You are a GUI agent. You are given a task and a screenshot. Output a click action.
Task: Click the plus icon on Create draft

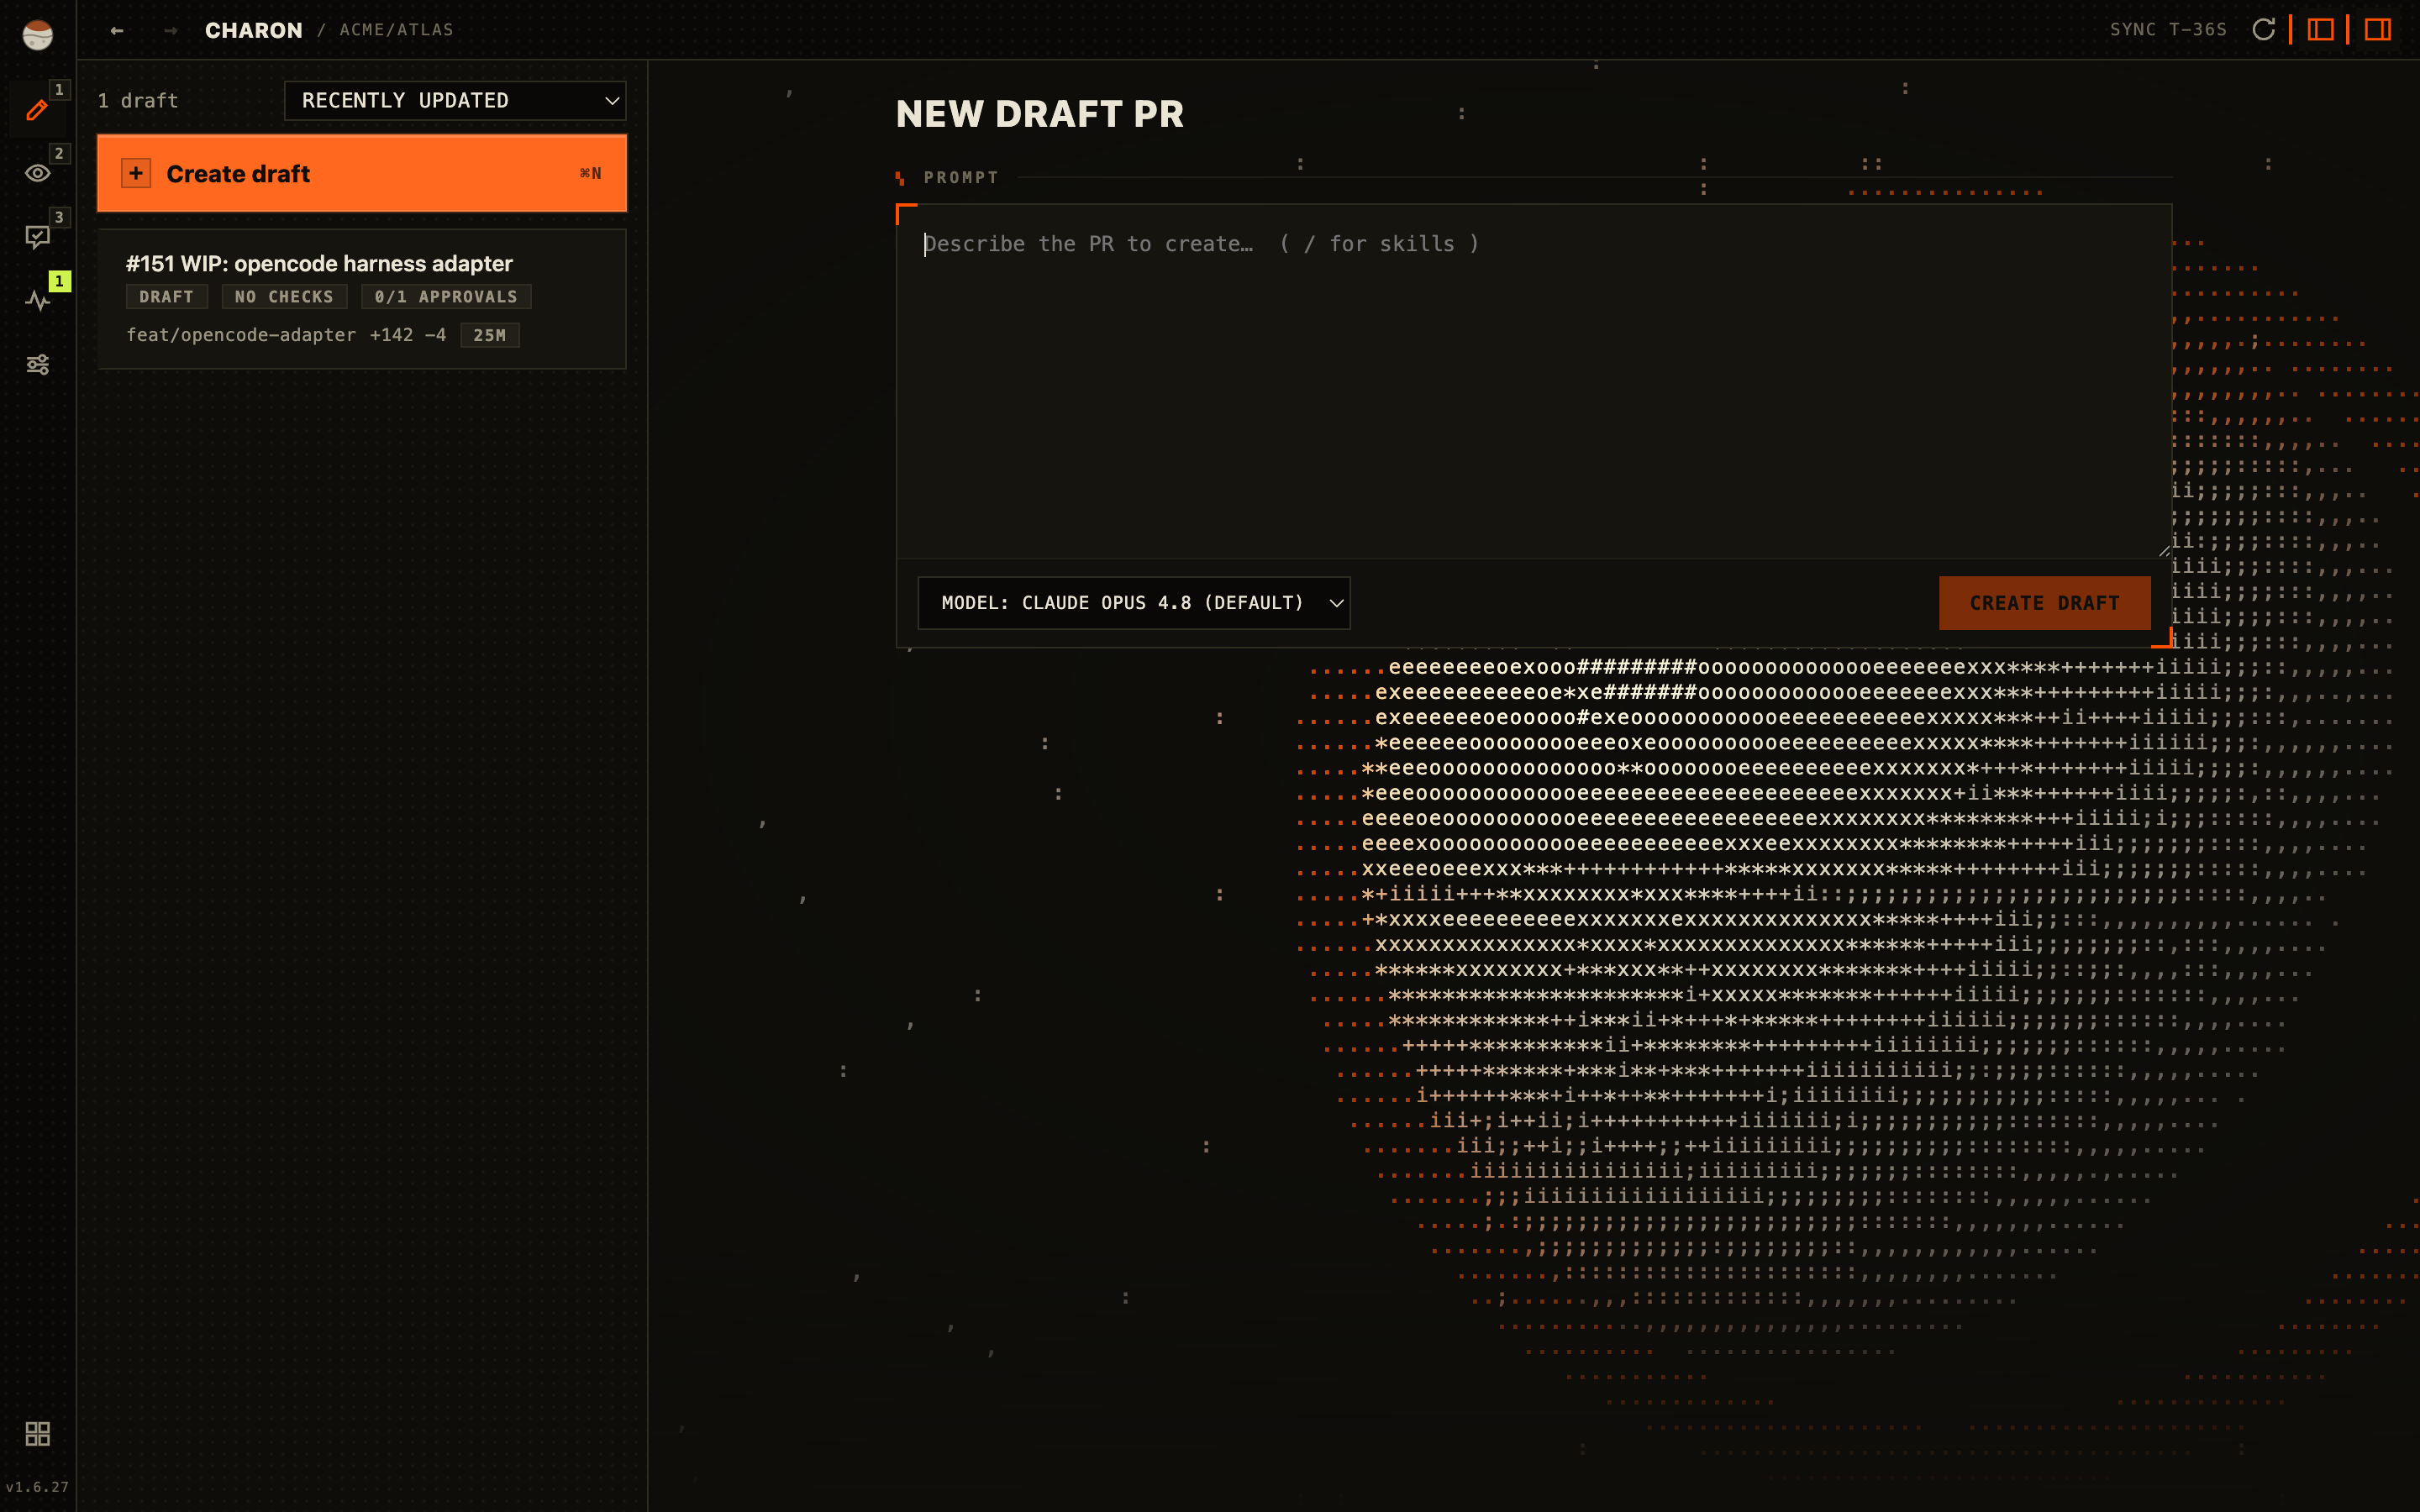pyautogui.click(x=136, y=174)
